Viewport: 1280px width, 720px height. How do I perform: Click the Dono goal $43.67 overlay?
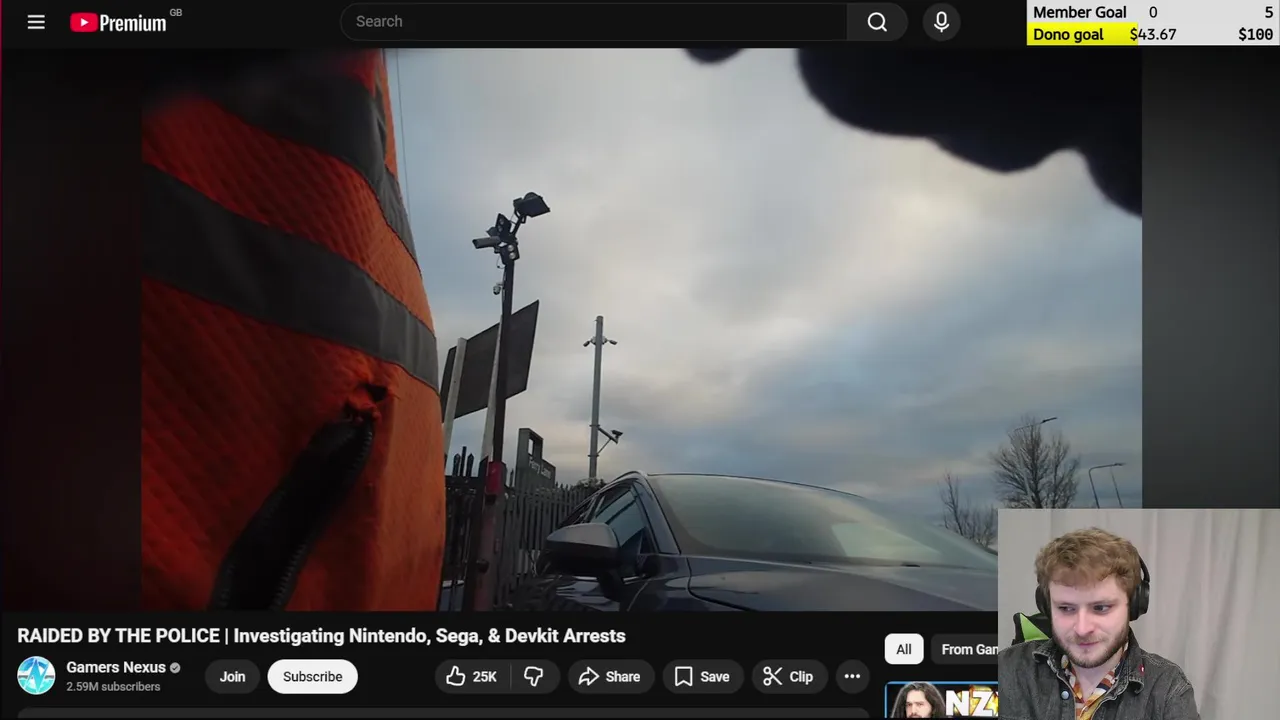pyautogui.click(x=1153, y=34)
